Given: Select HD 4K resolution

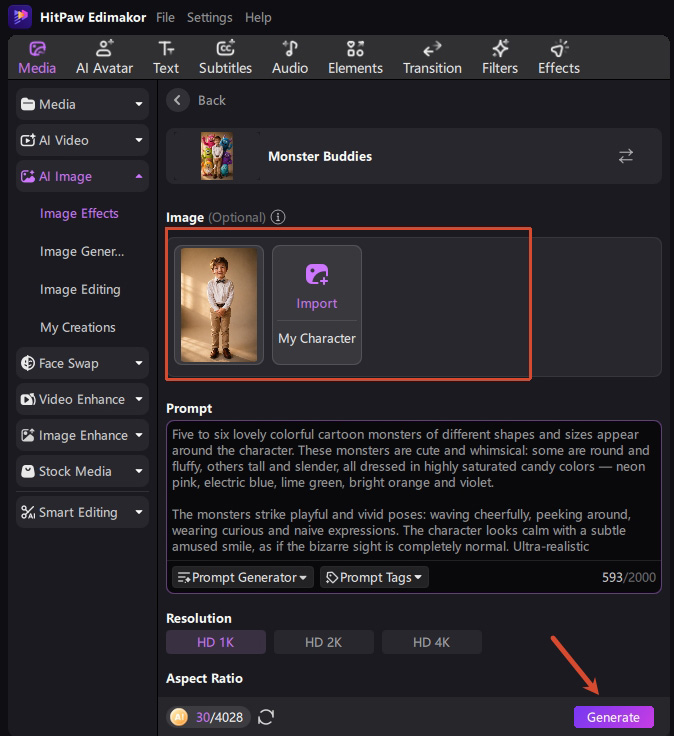Looking at the screenshot, I should click(x=432, y=642).
